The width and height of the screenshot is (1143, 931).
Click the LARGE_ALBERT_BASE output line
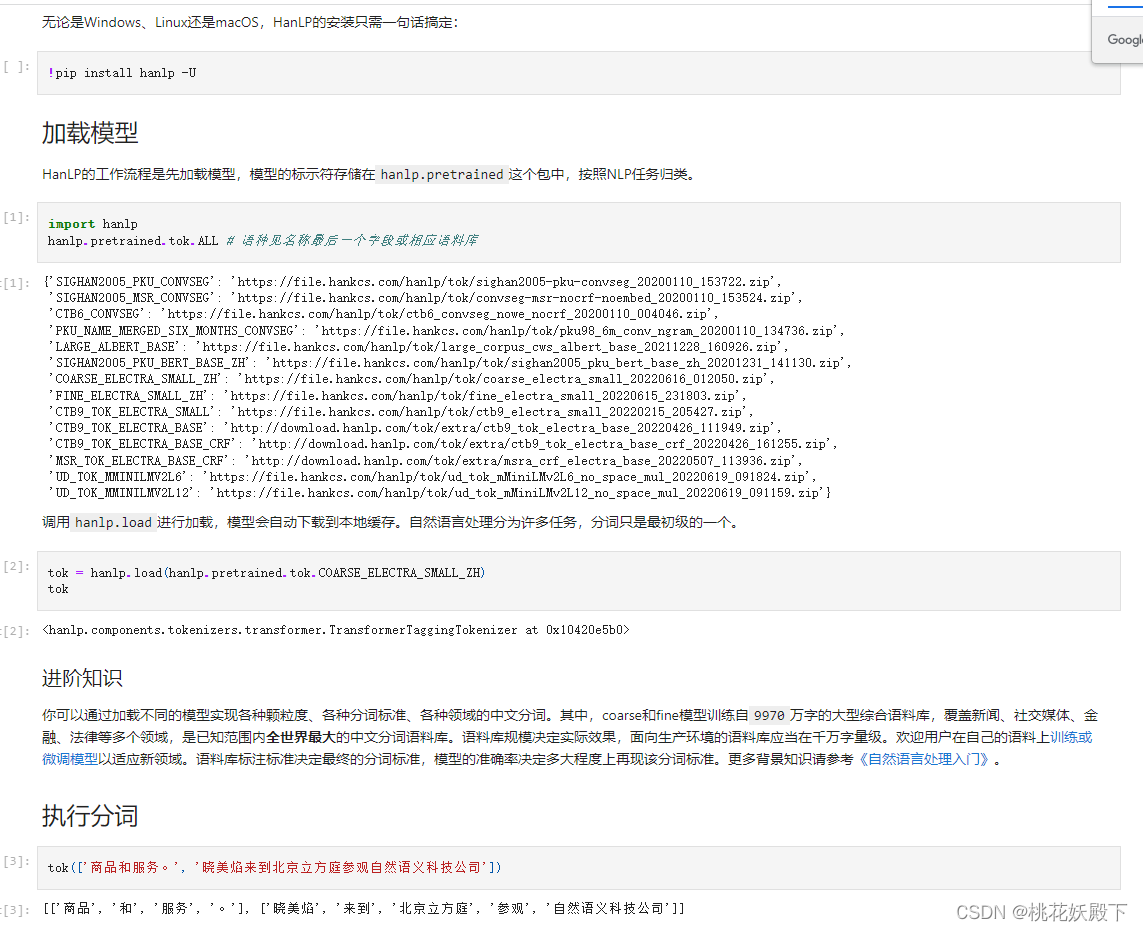418,346
